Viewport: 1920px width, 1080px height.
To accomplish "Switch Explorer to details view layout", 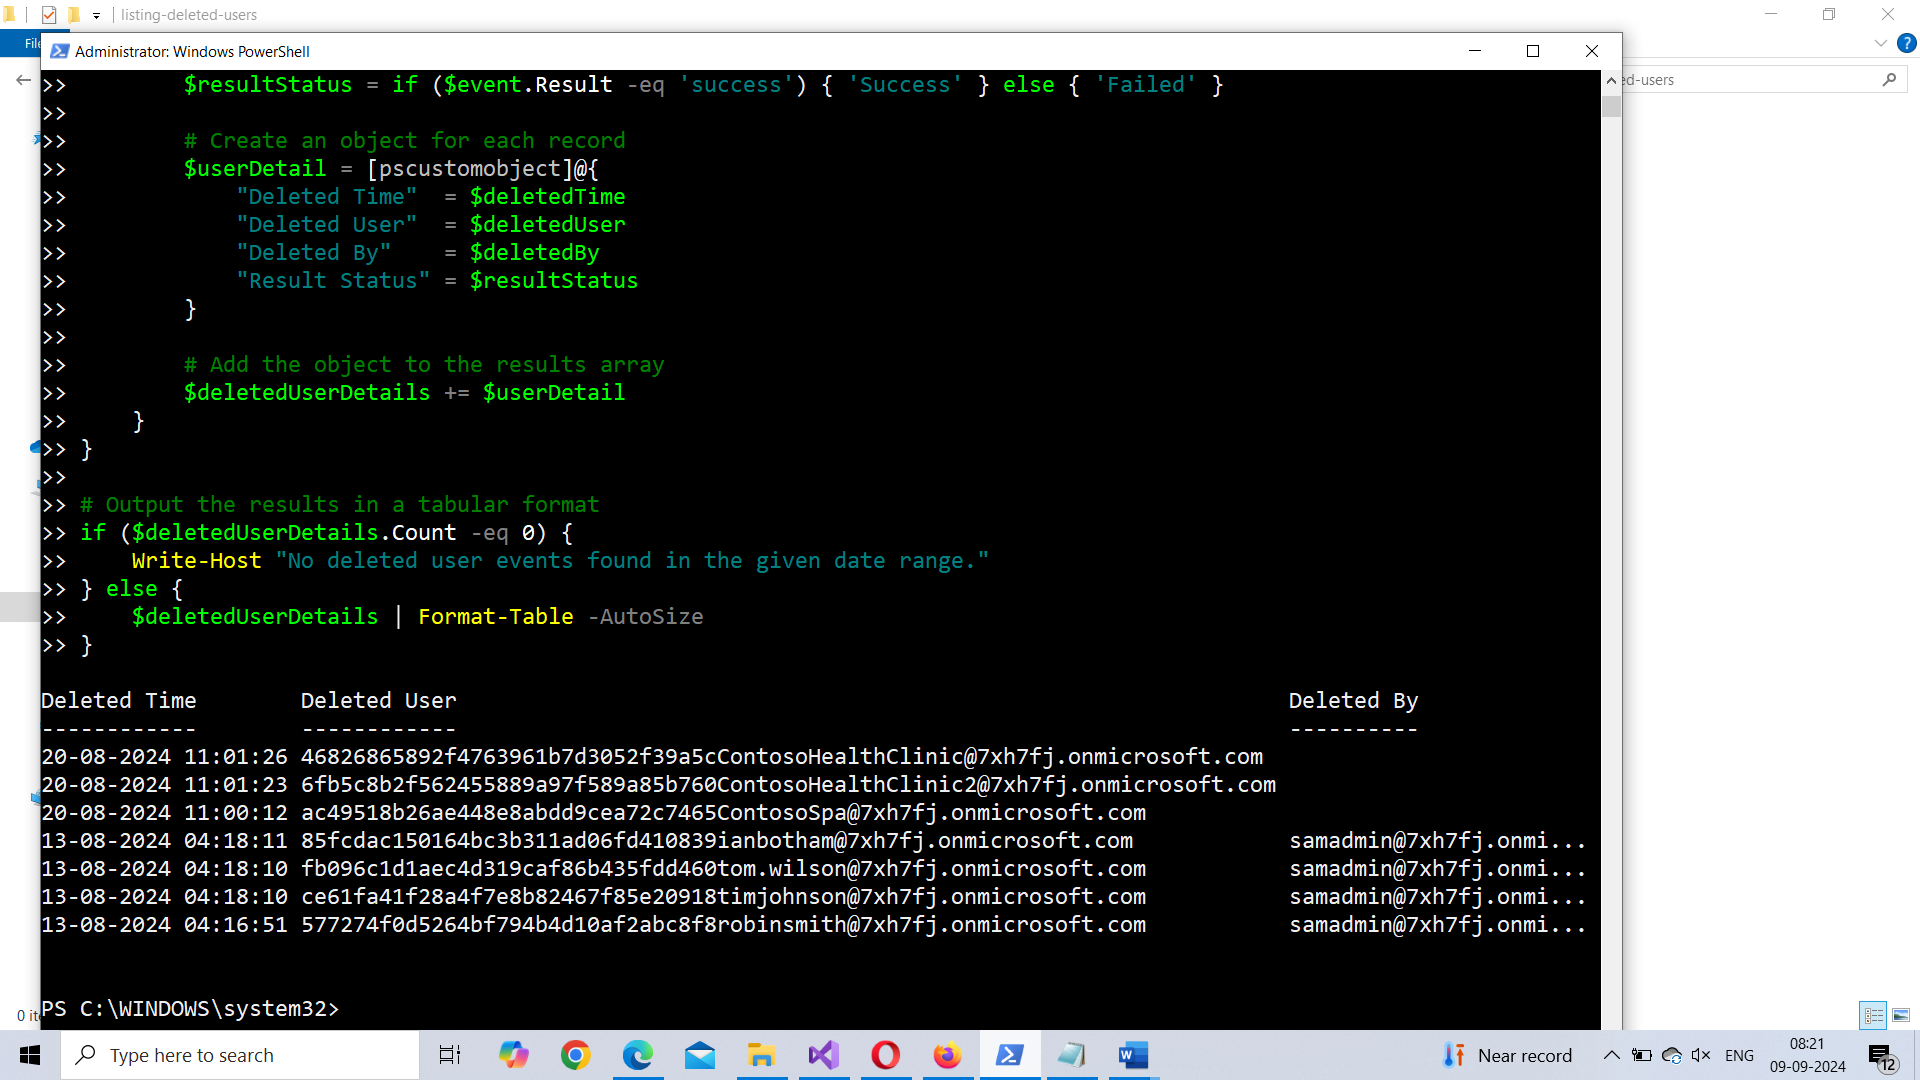I will click(1873, 1015).
